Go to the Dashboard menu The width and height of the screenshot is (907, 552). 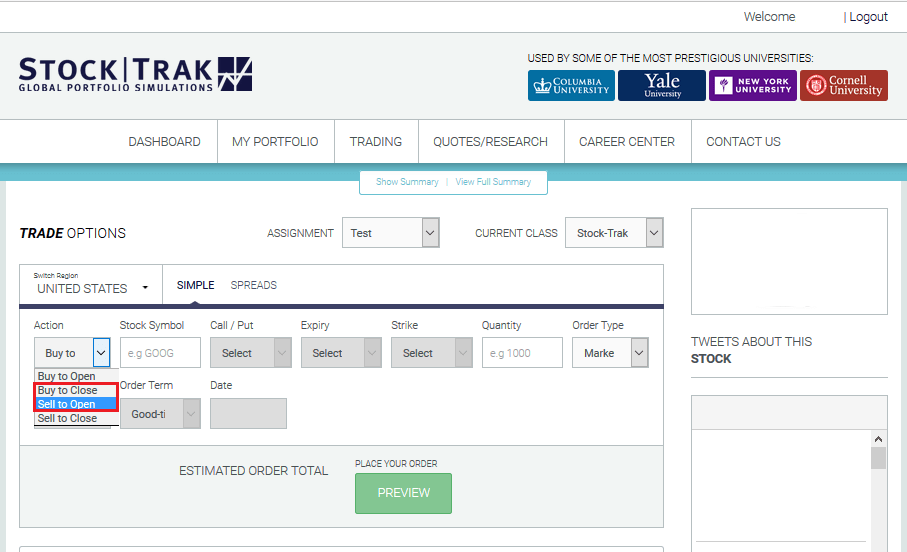(164, 142)
